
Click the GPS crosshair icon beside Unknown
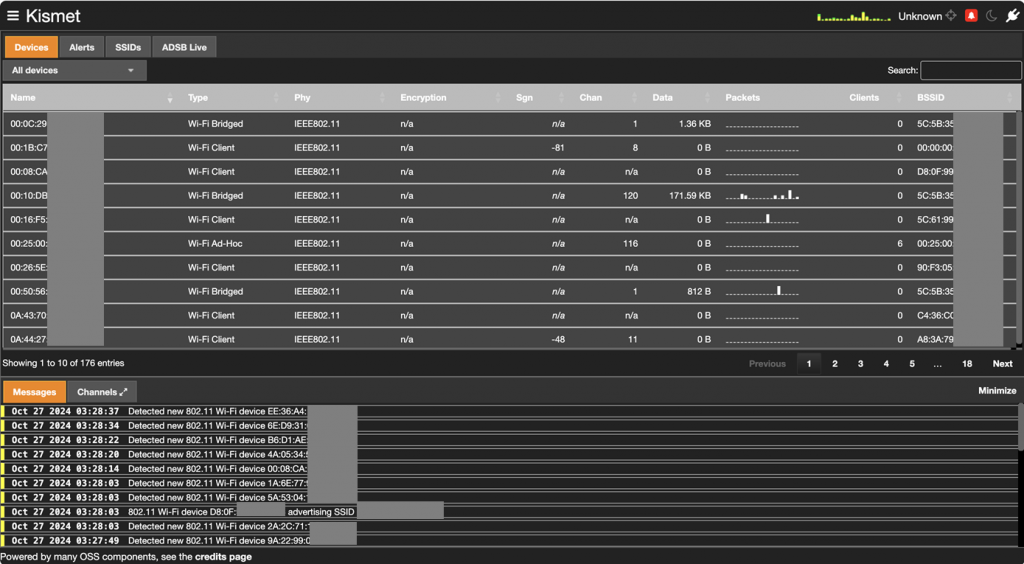click(951, 16)
